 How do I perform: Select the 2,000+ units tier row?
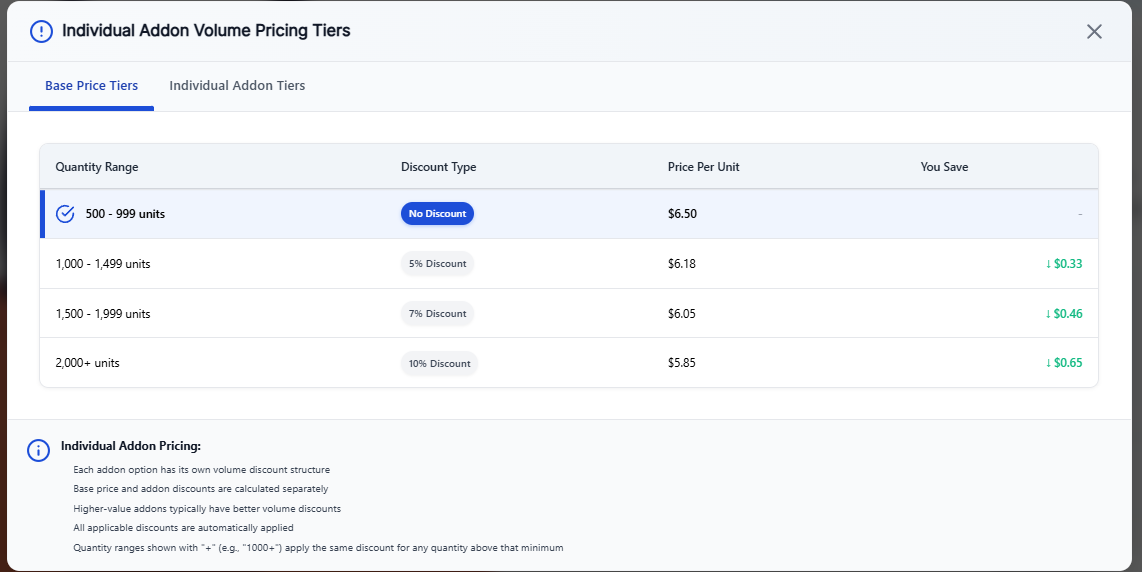coord(88,363)
